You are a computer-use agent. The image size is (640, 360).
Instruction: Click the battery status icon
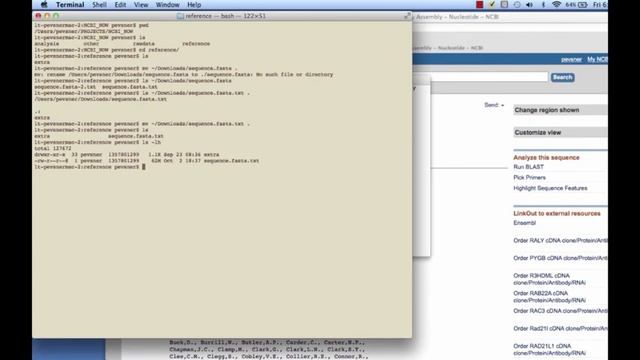(583, 5)
